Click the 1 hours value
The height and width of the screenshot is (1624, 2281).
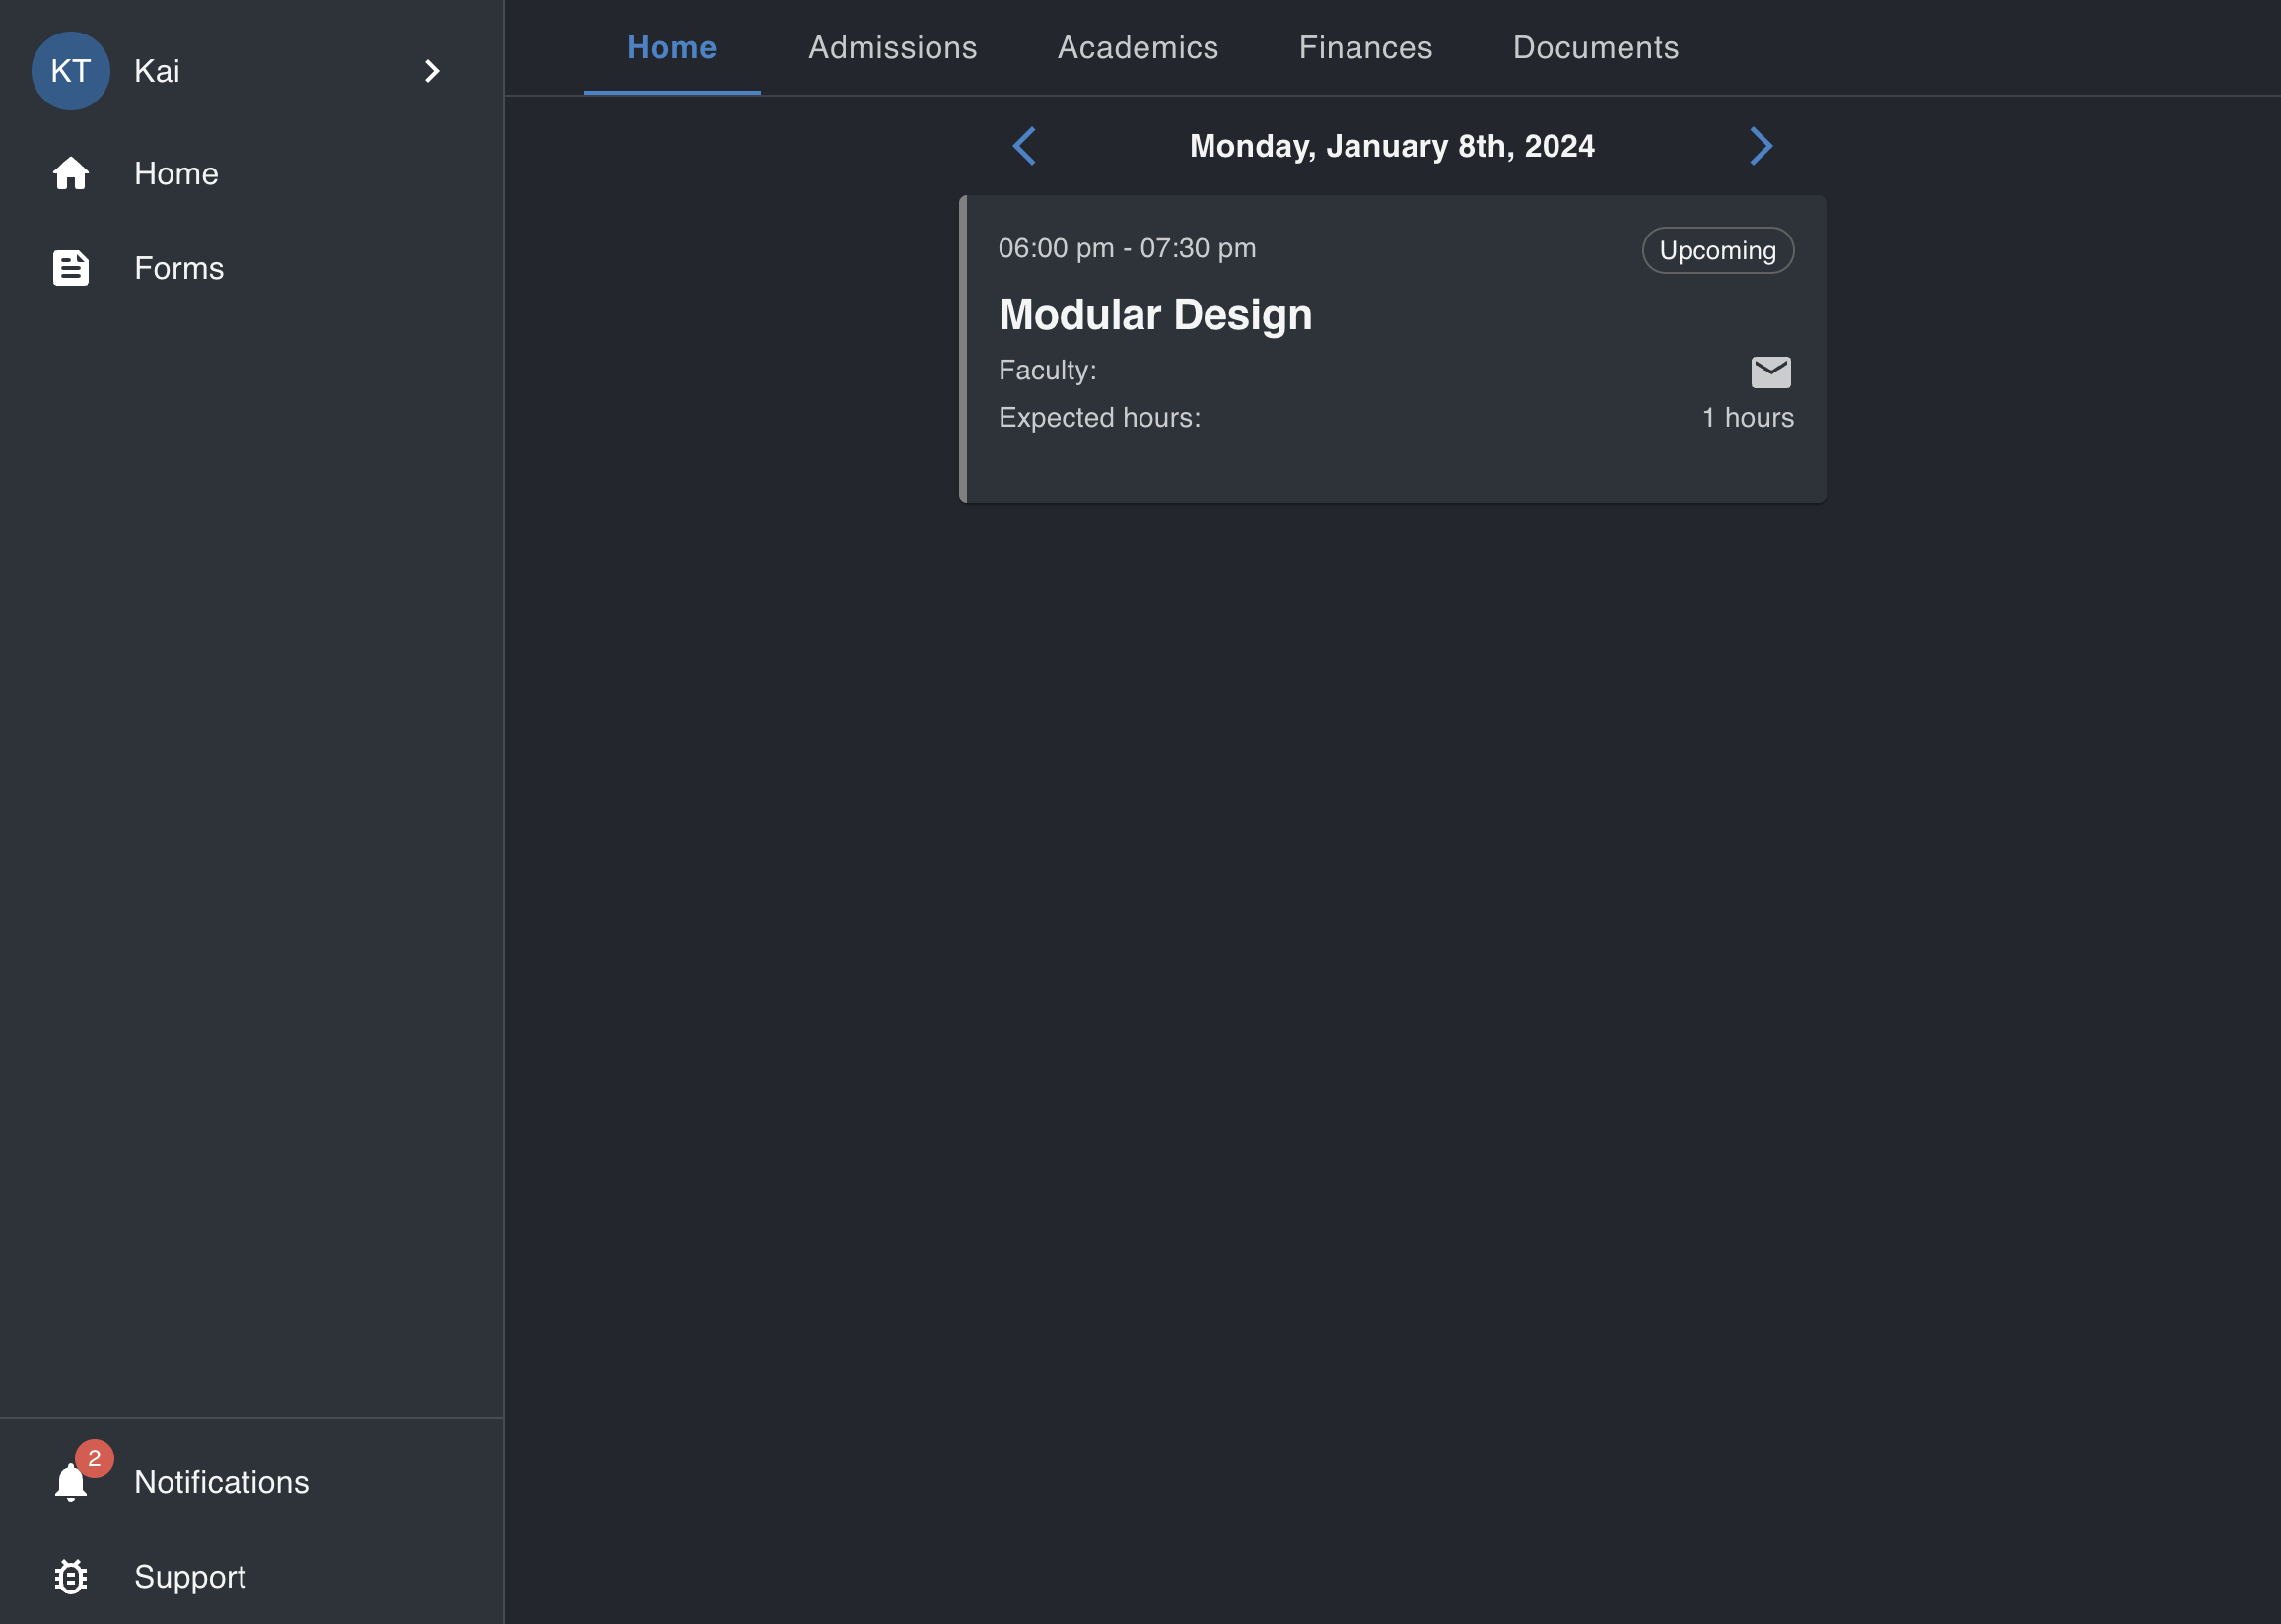click(1748, 418)
